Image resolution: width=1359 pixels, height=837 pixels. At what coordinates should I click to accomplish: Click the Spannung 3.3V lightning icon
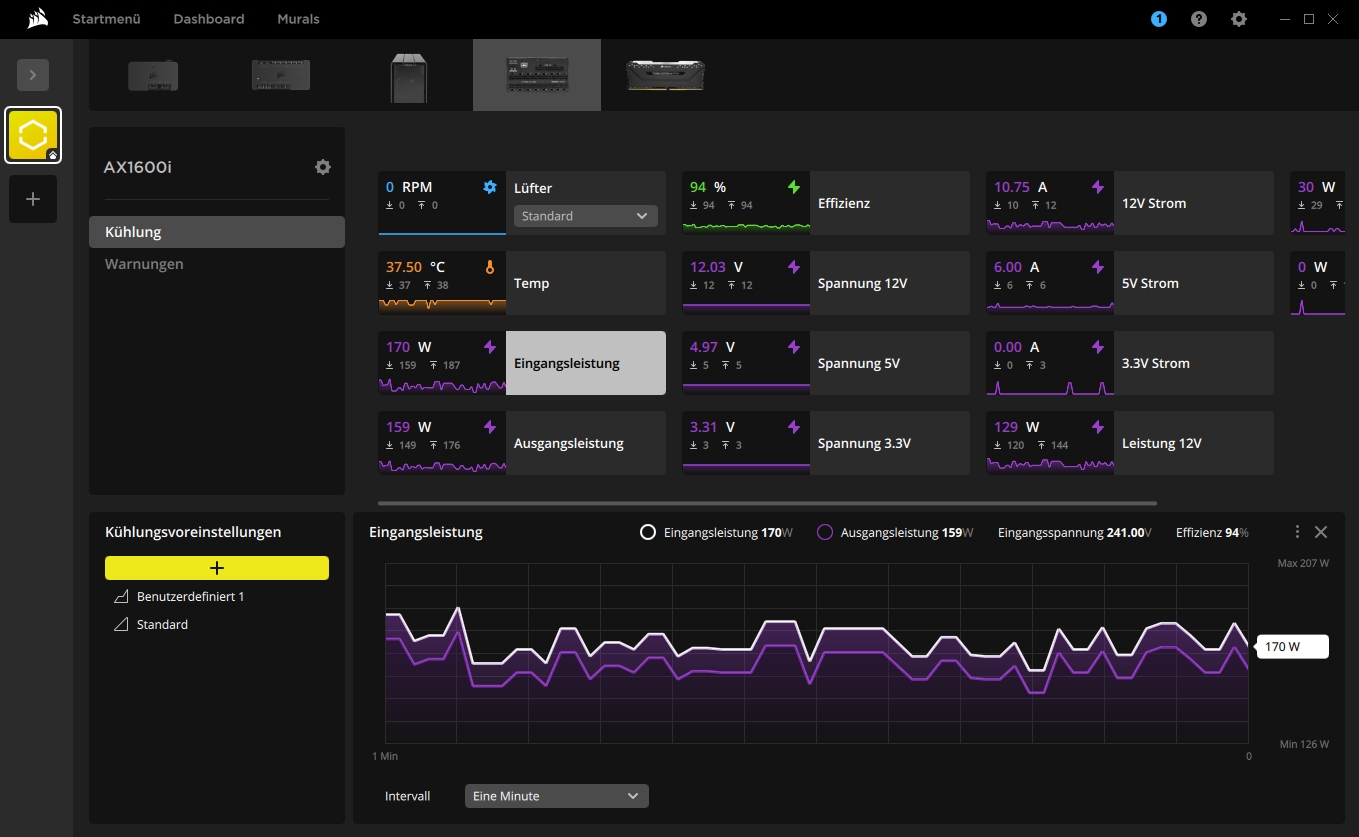(x=794, y=427)
